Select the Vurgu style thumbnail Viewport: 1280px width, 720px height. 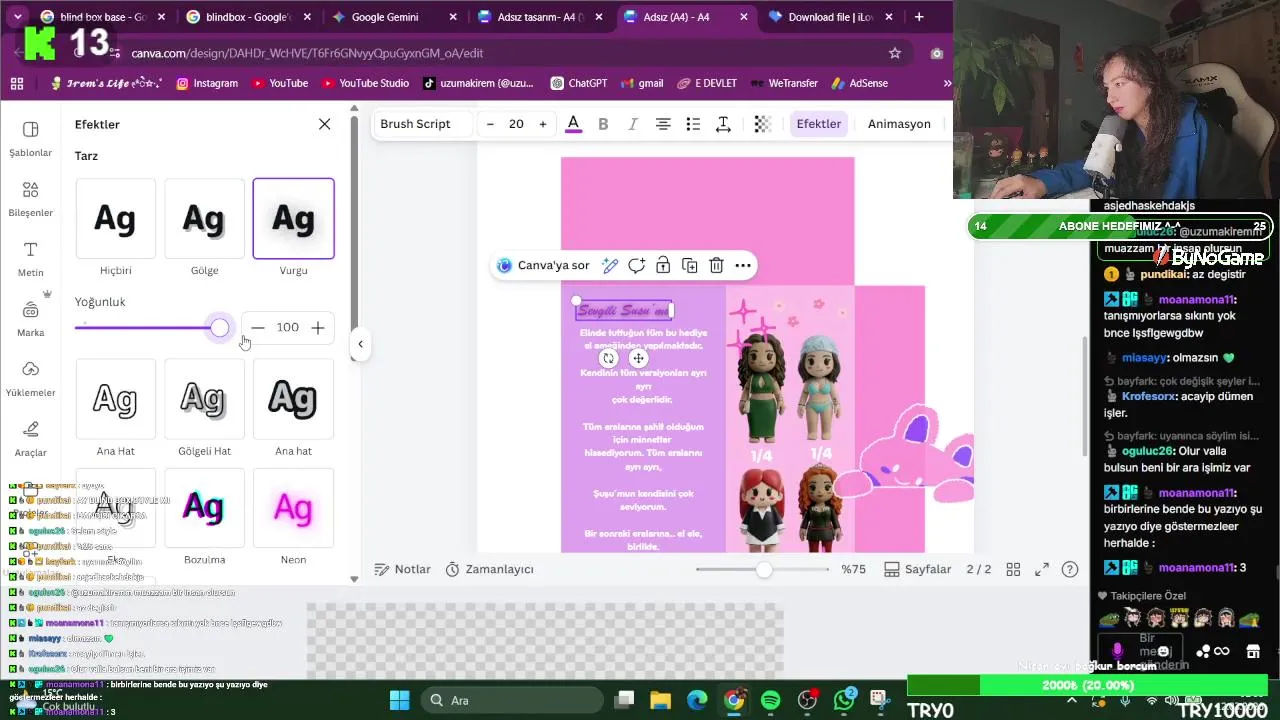coord(293,219)
